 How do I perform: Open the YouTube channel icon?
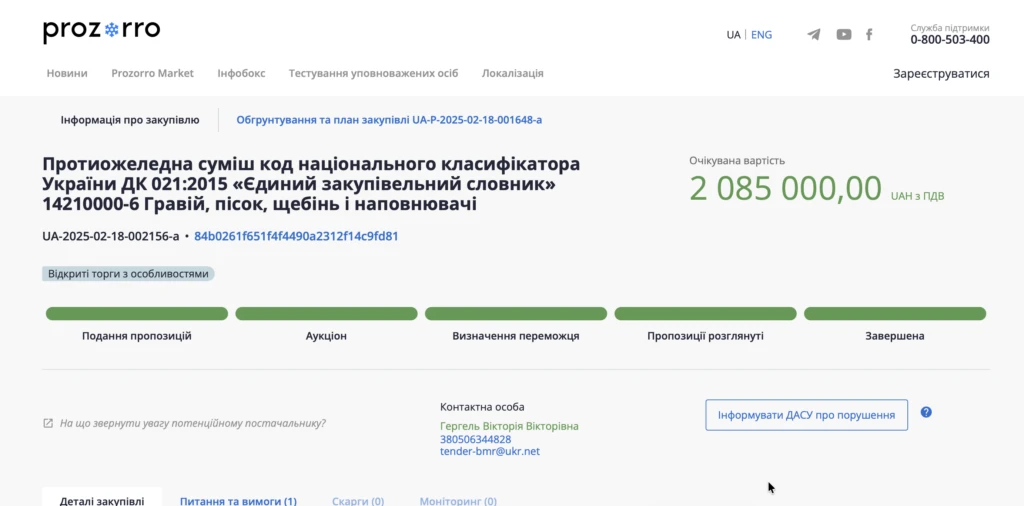(x=844, y=35)
